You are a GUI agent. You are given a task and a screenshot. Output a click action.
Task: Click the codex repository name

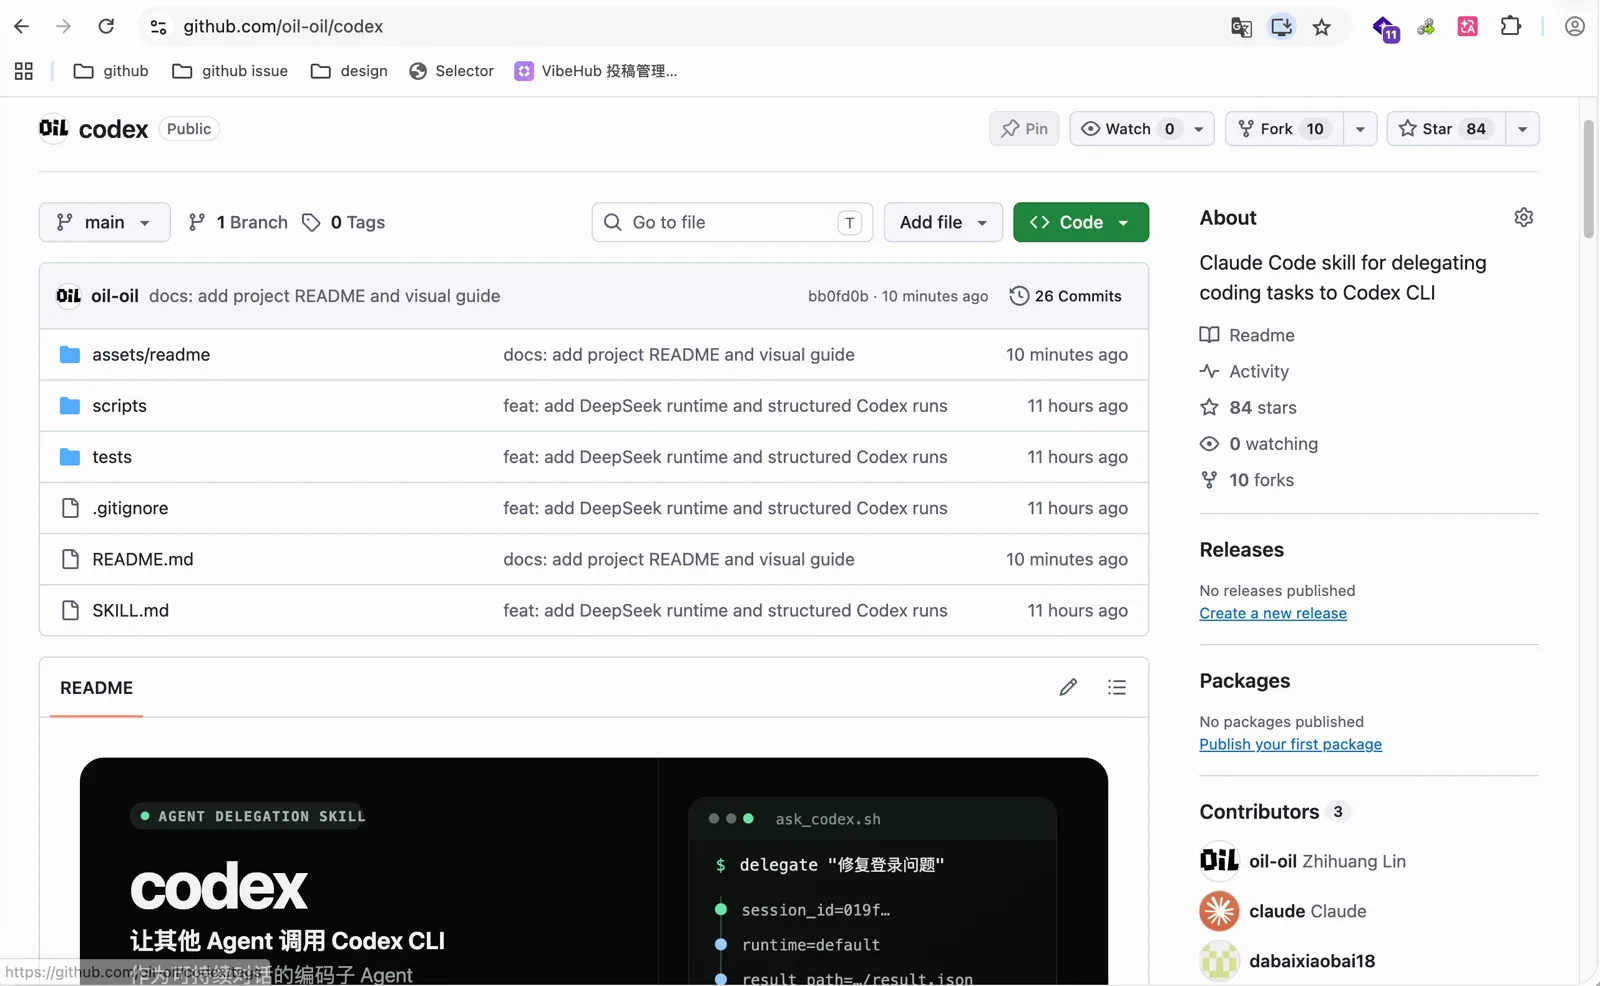coord(113,129)
